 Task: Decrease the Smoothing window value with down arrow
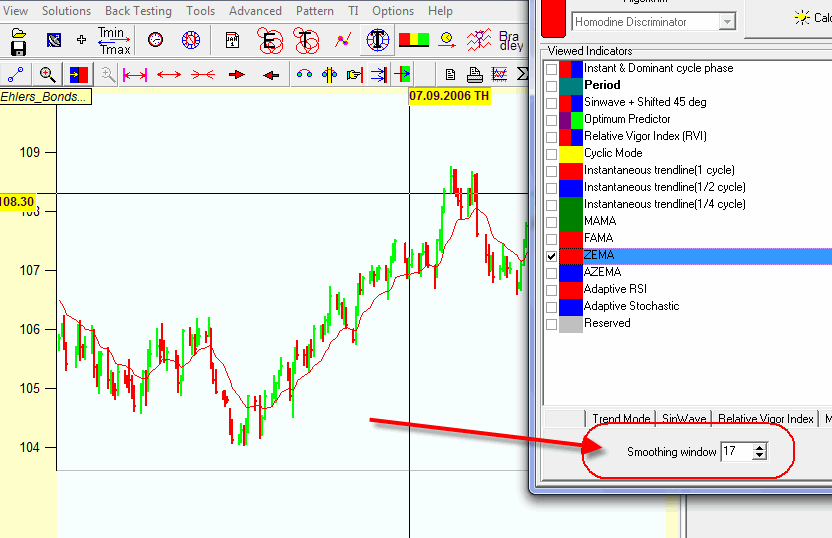click(x=759, y=455)
